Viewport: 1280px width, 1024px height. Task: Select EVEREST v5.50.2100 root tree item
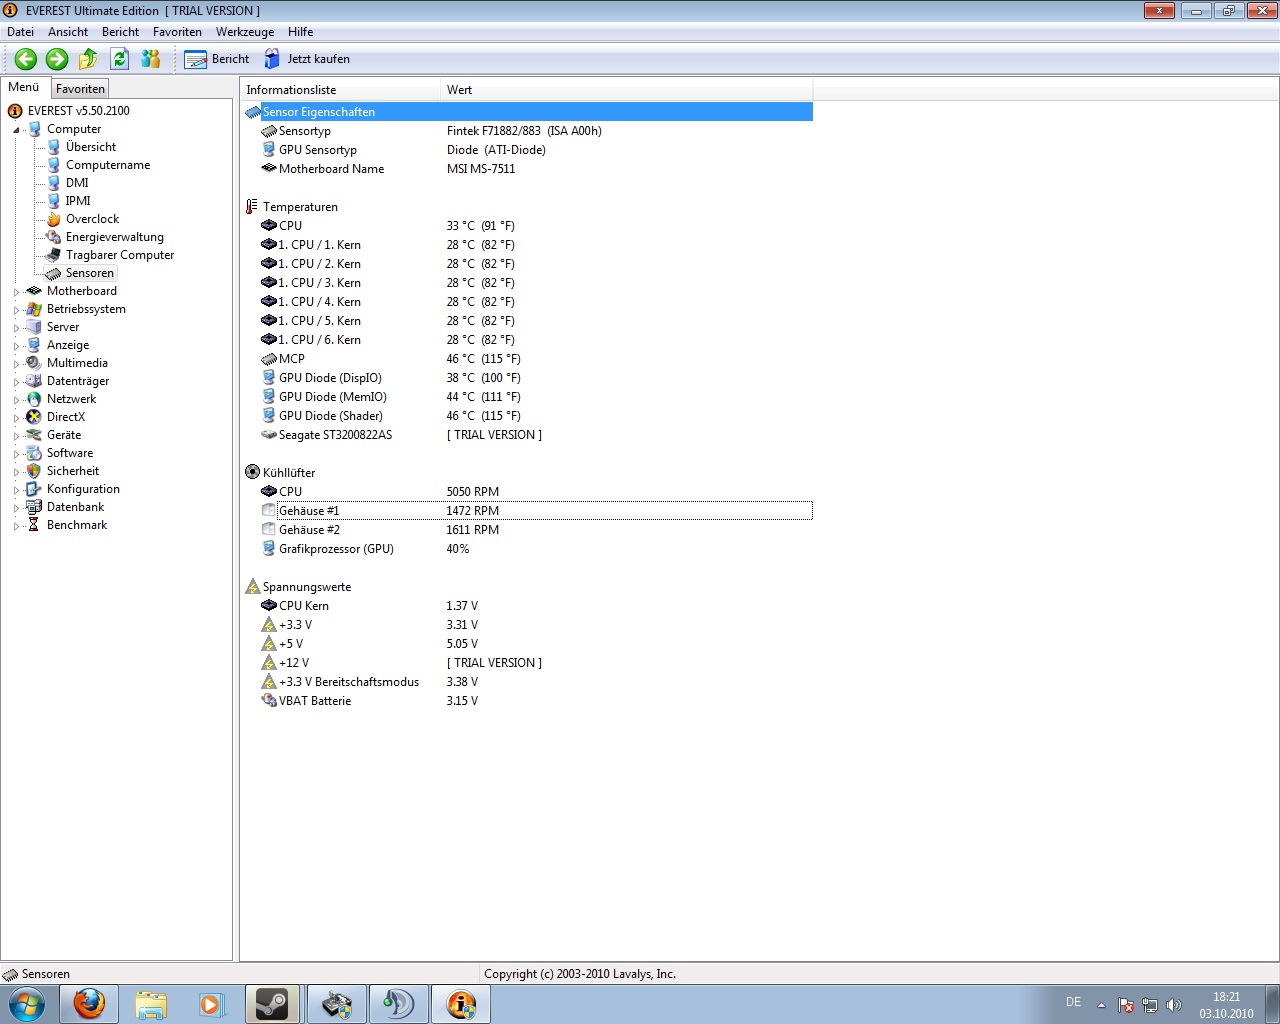click(78, 111)
